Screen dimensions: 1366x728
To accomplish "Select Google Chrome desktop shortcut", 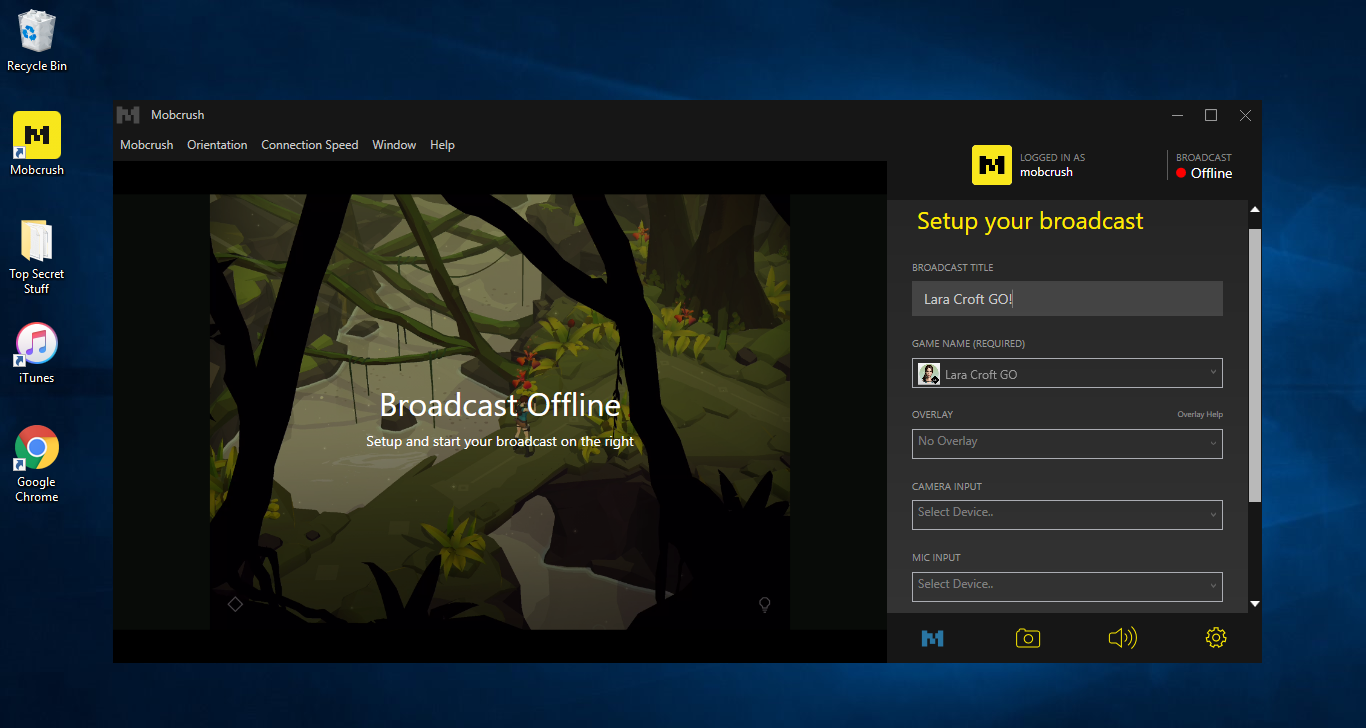I will pos(37,464).
